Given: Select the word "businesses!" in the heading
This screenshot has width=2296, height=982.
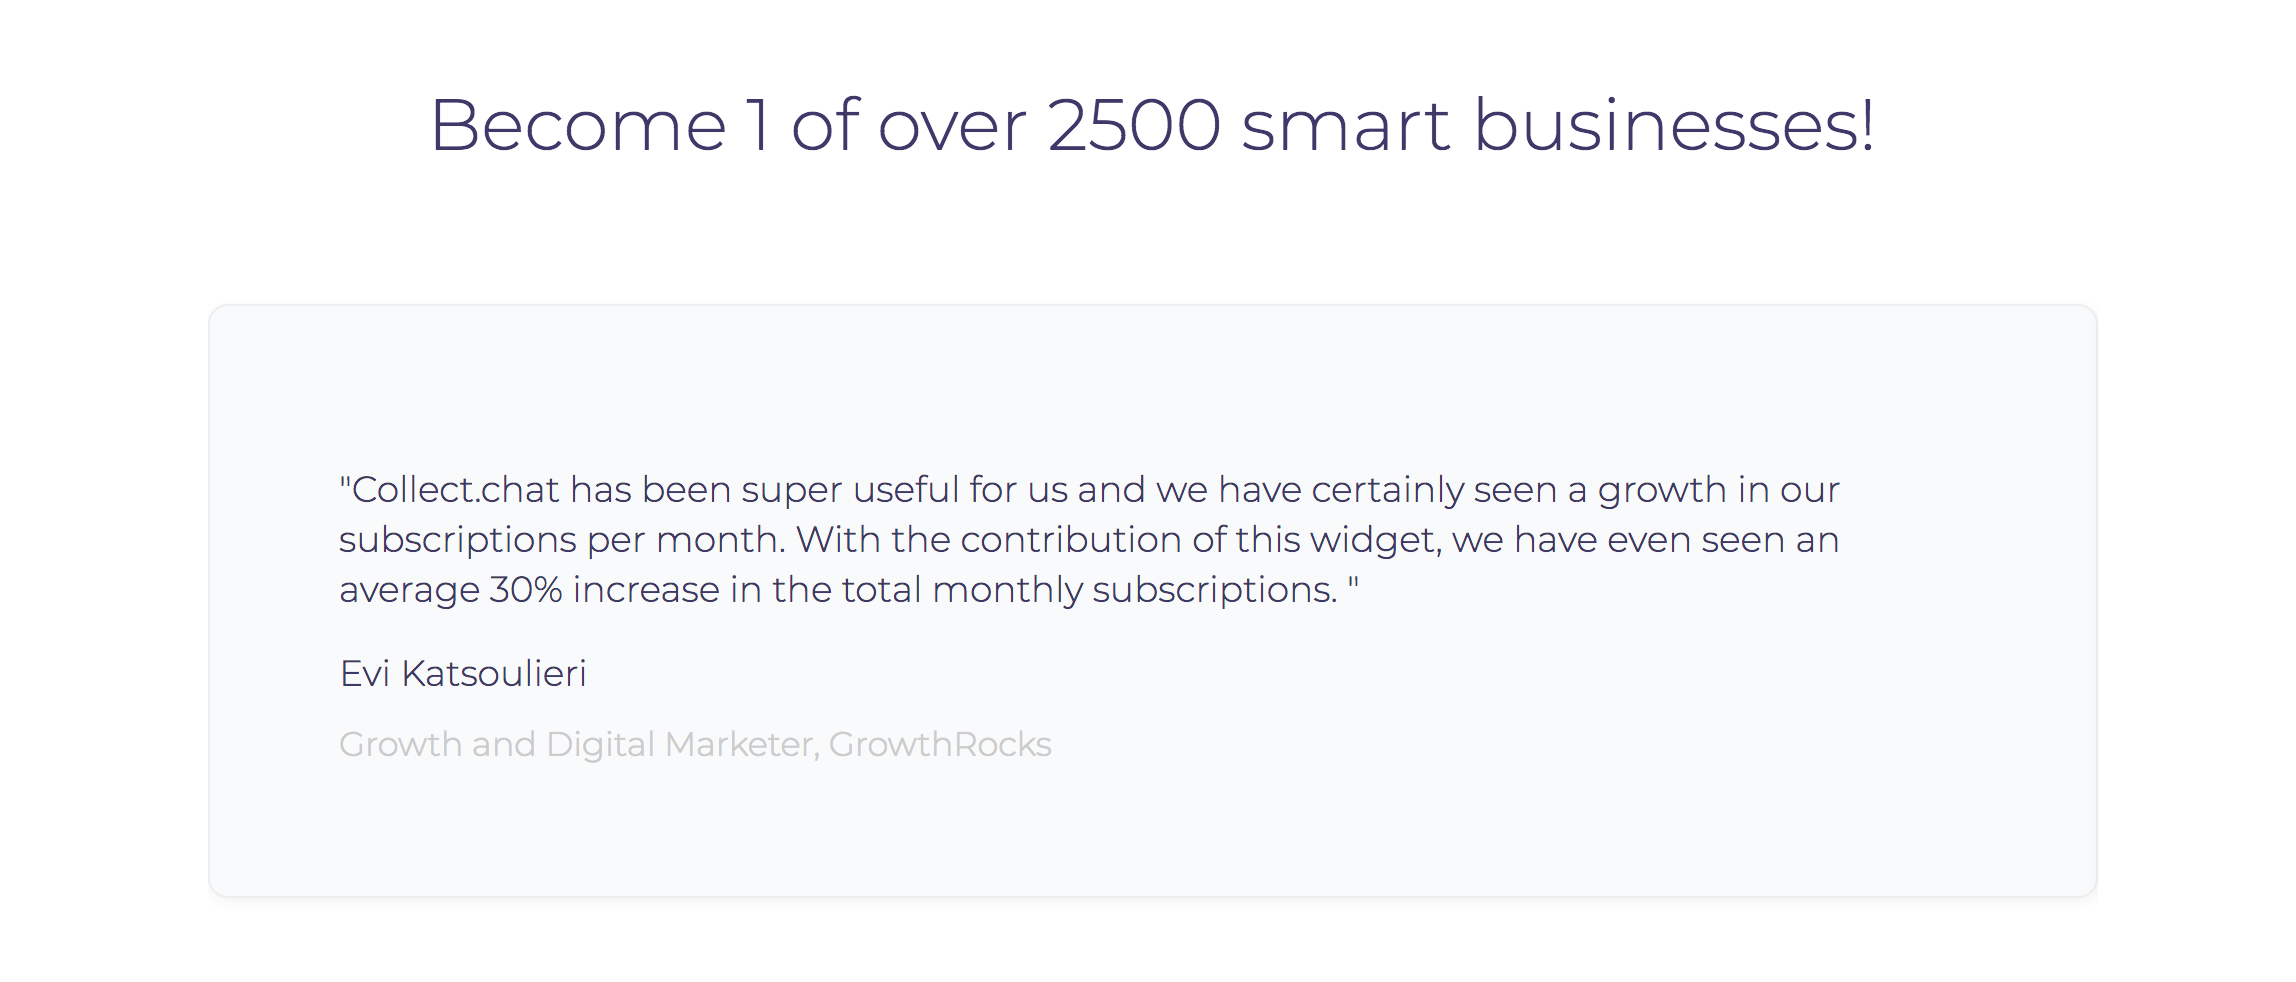Looking at the screenshot, I should point(1674,125).
